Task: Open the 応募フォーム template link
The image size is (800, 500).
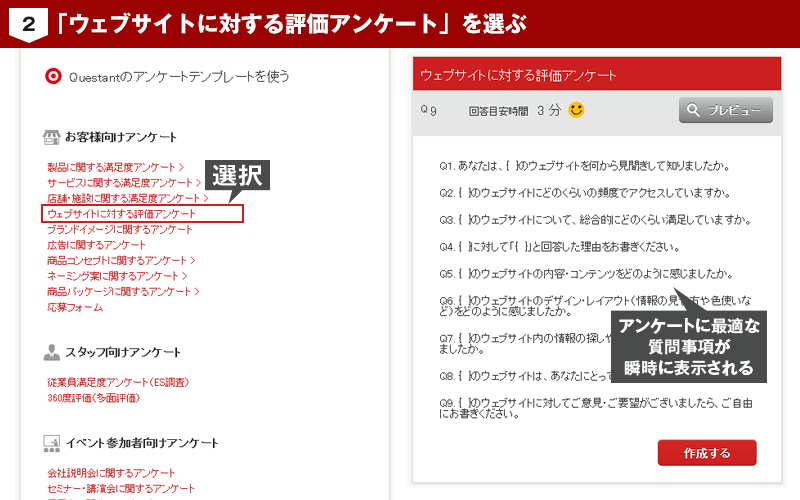Action: tap(75, 307)
